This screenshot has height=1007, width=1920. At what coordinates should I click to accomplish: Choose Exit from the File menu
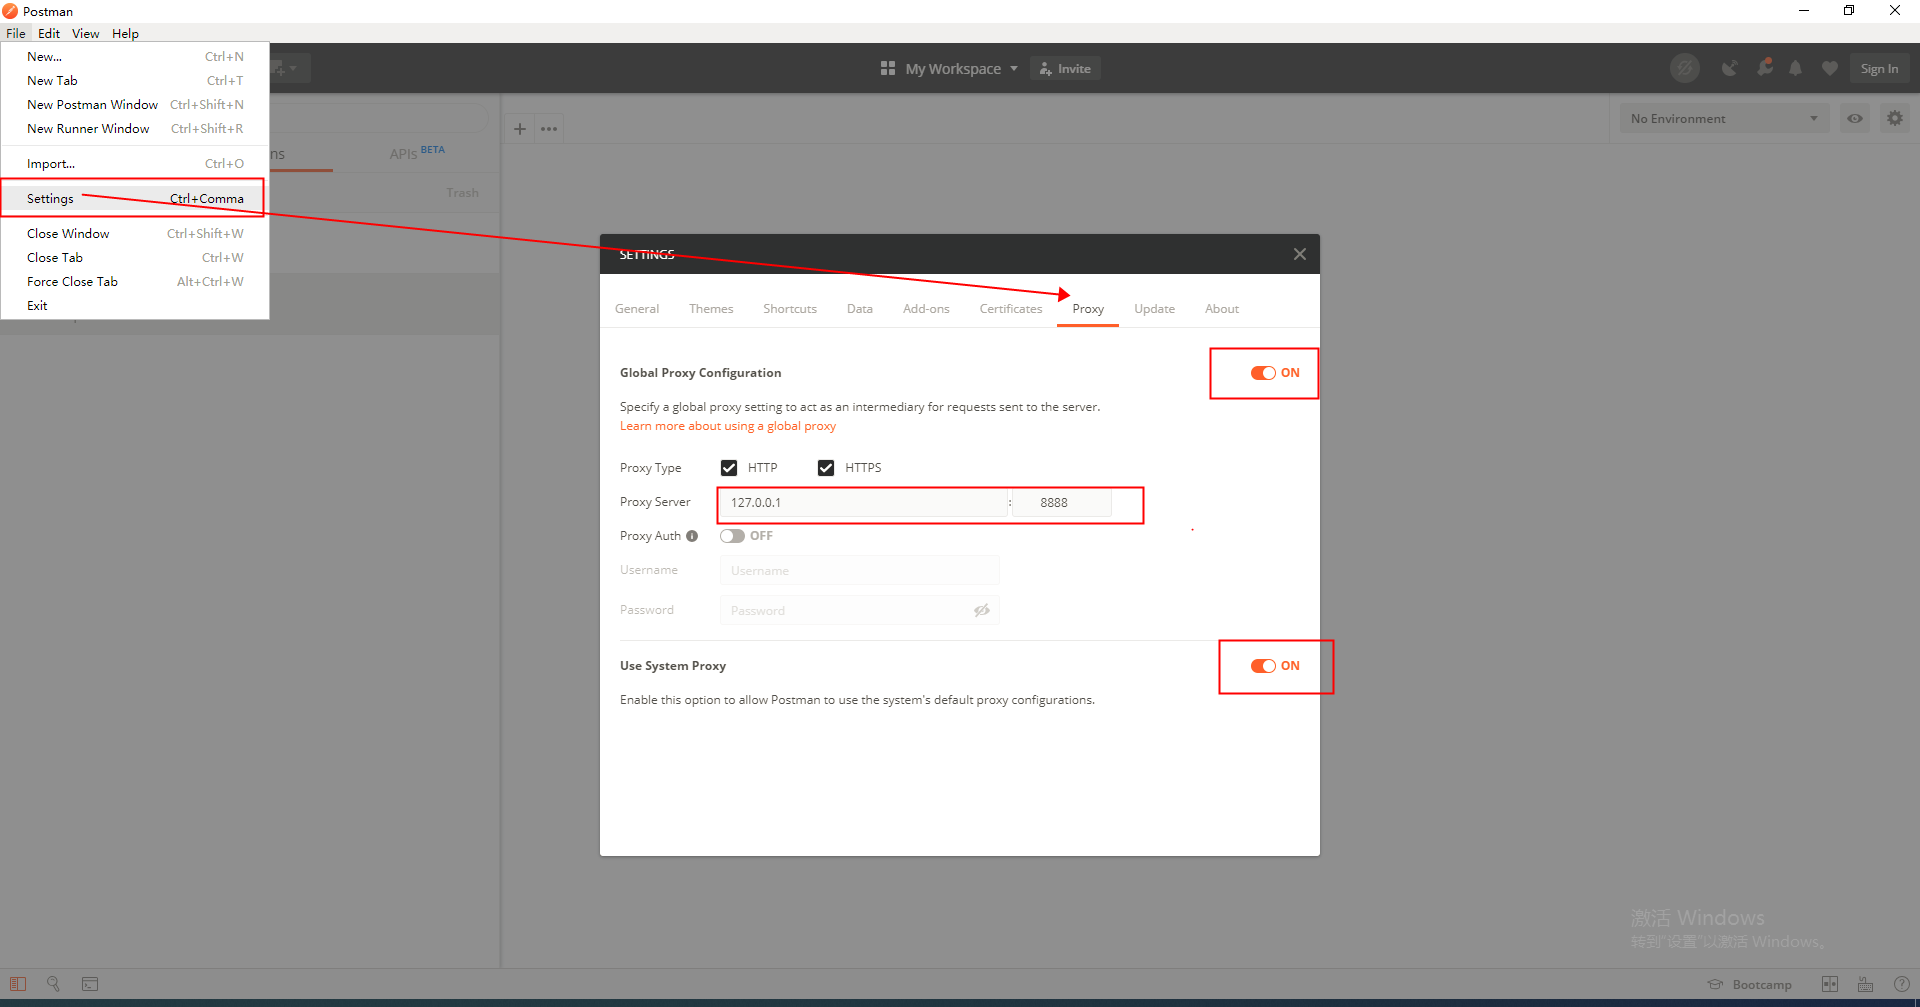pos(135,305)
